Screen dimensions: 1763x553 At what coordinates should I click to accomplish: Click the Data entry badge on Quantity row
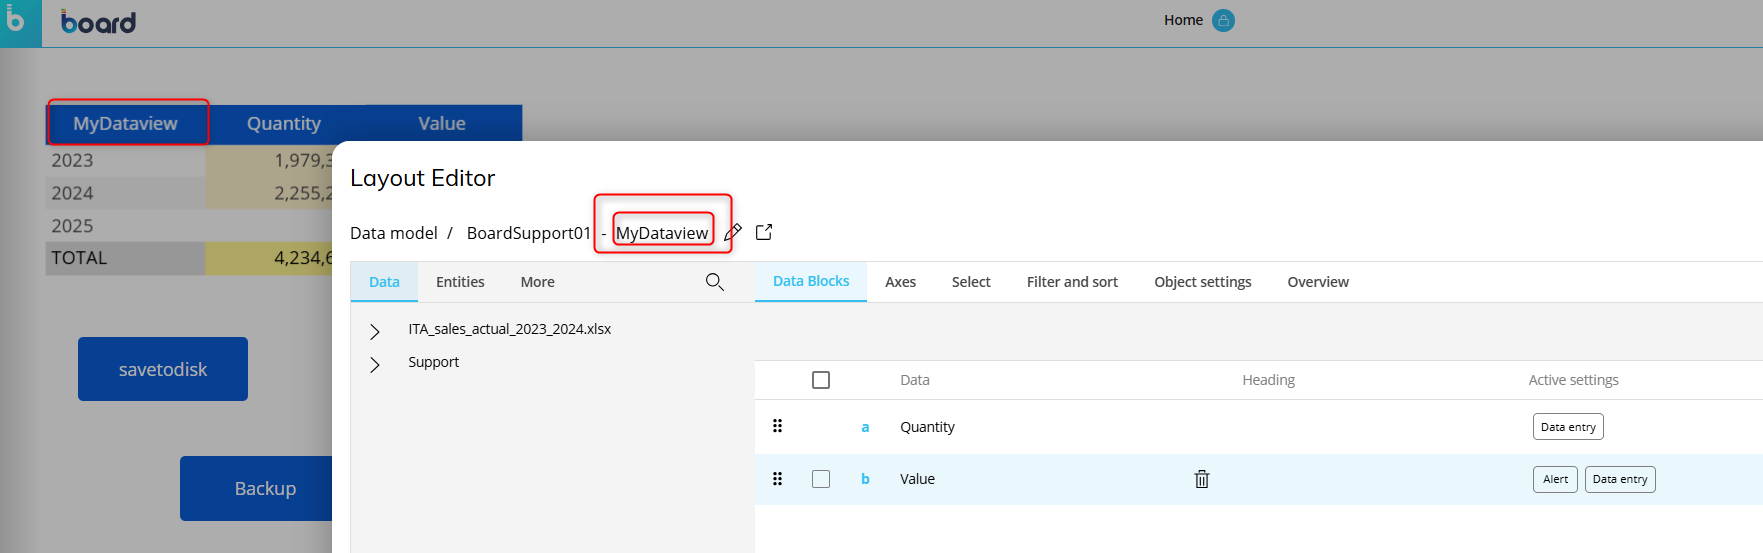point(1568,427)
